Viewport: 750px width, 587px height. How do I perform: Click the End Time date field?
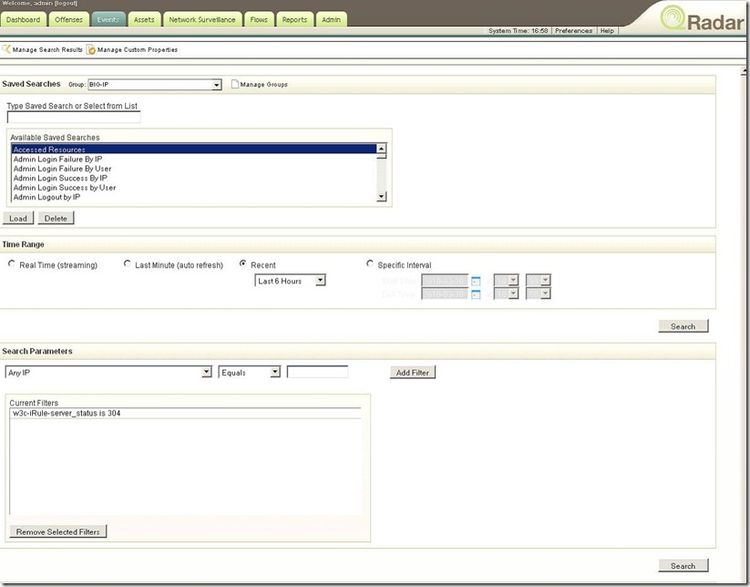[x=445, y=294]
